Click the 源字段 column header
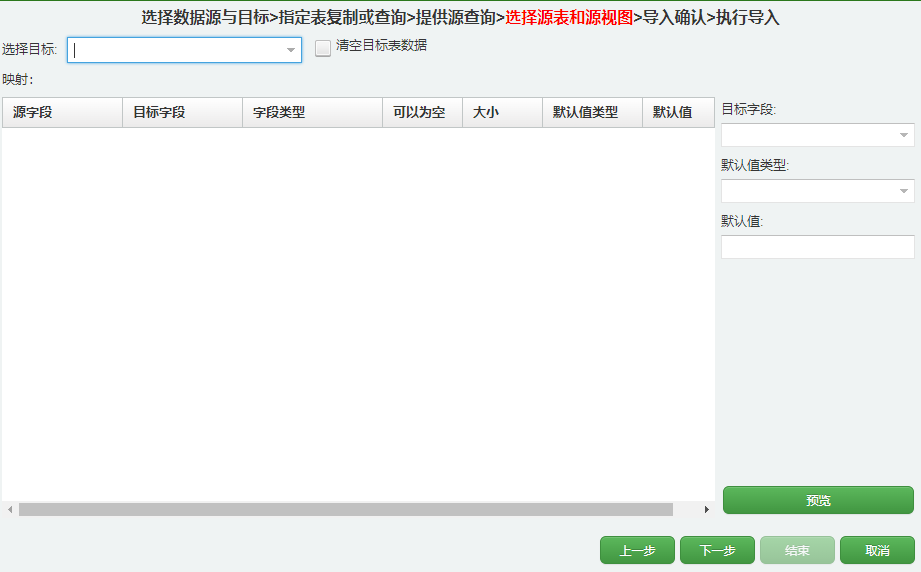This screenshot has width=921, height=572. tap(62, 112)
